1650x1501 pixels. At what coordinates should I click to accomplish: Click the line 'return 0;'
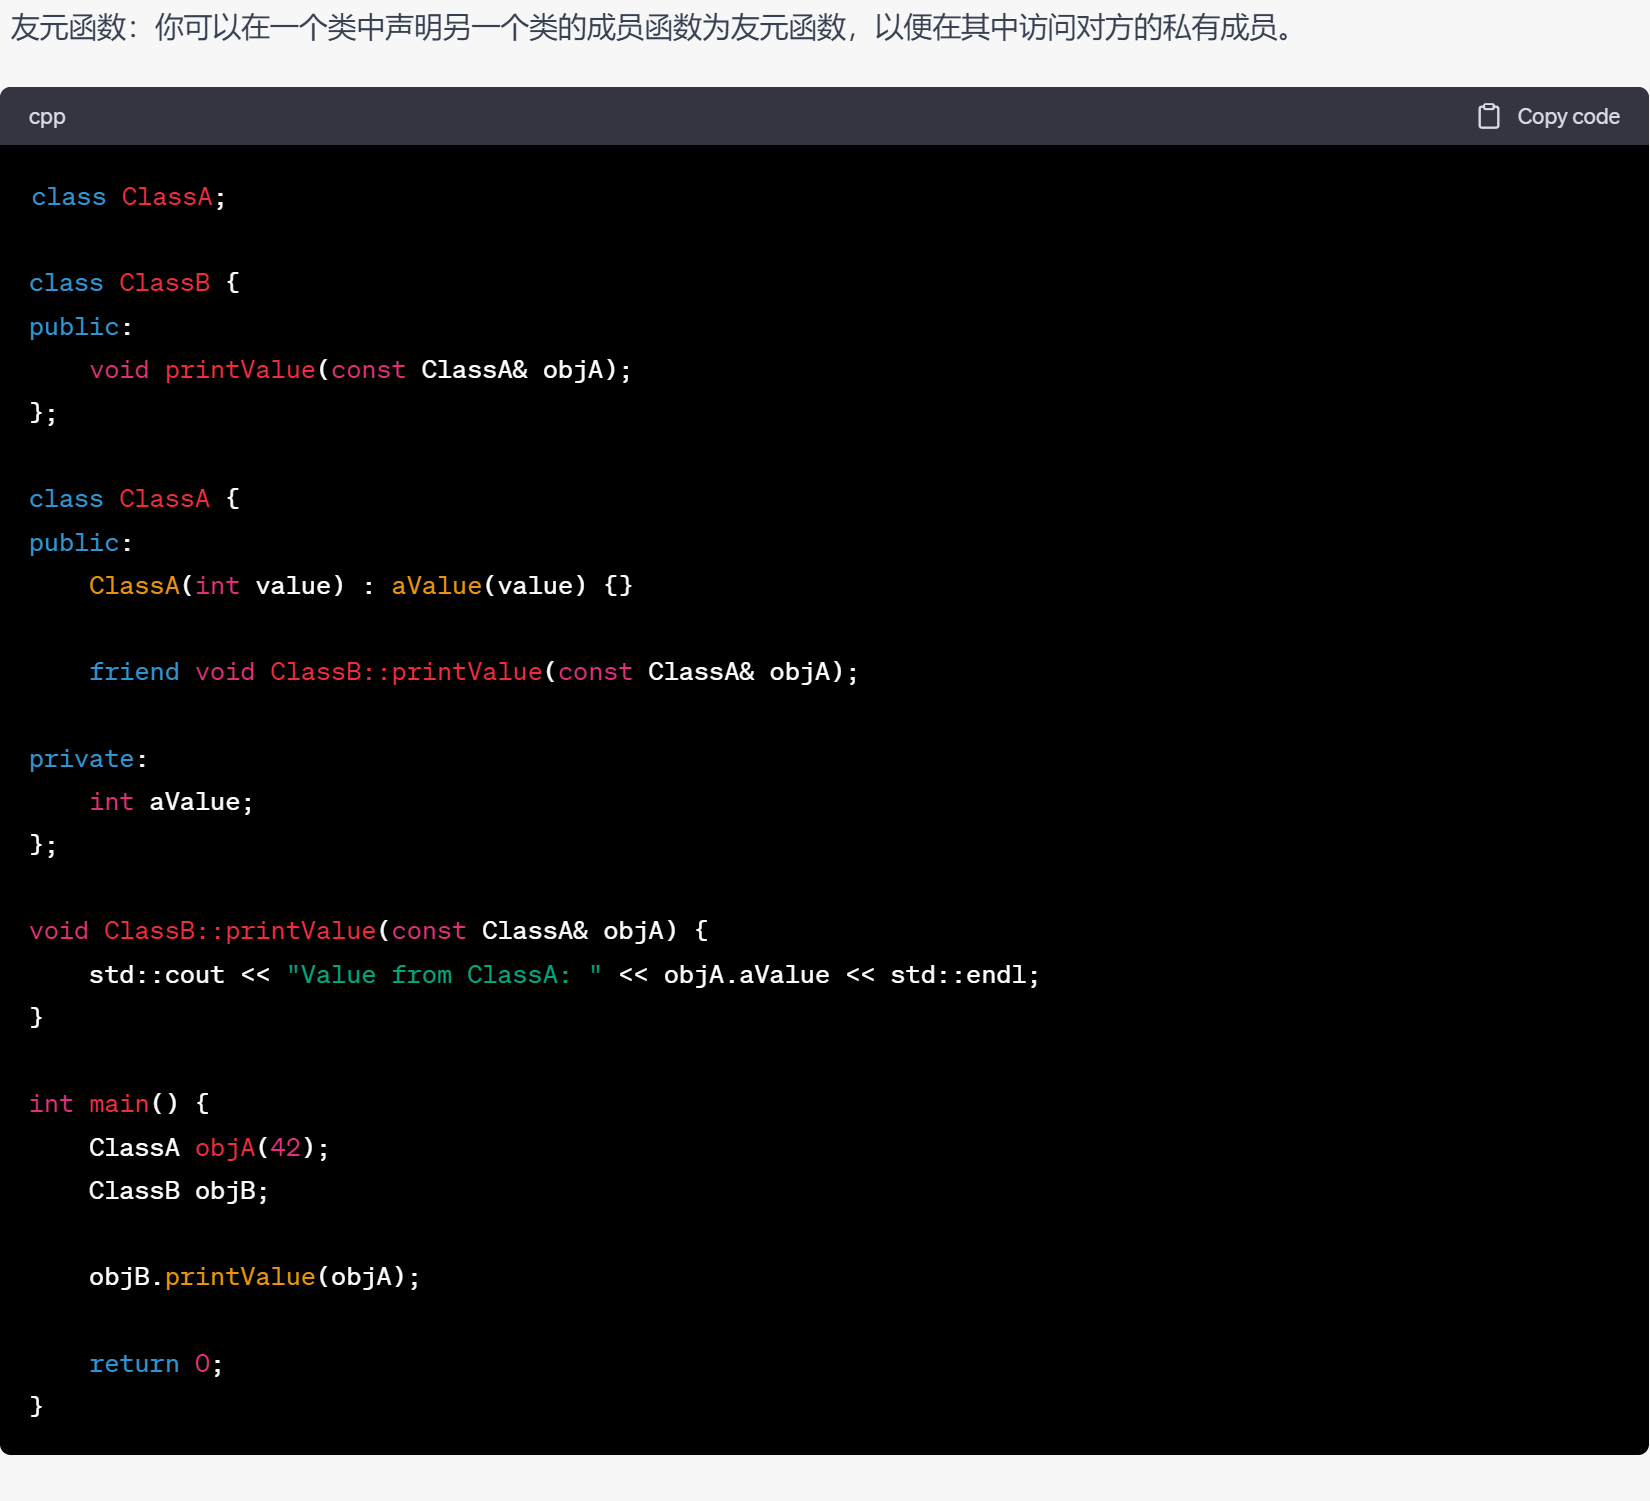(x=156, y=1364)
